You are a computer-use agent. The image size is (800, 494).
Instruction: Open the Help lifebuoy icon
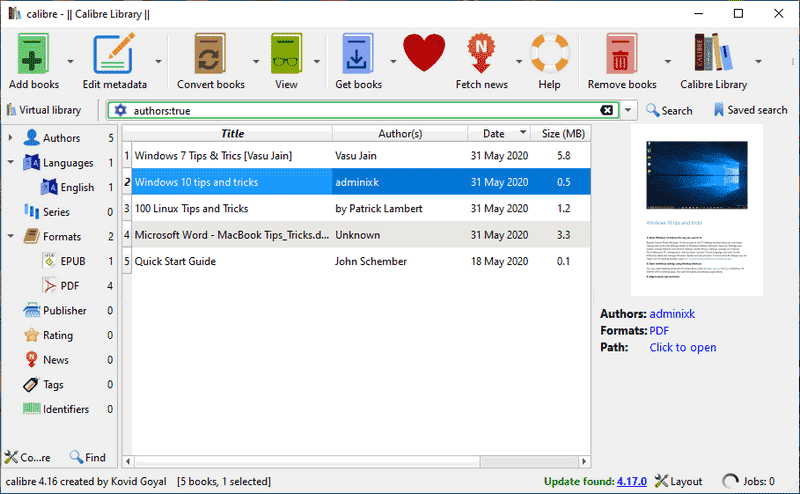pos(549,54)
